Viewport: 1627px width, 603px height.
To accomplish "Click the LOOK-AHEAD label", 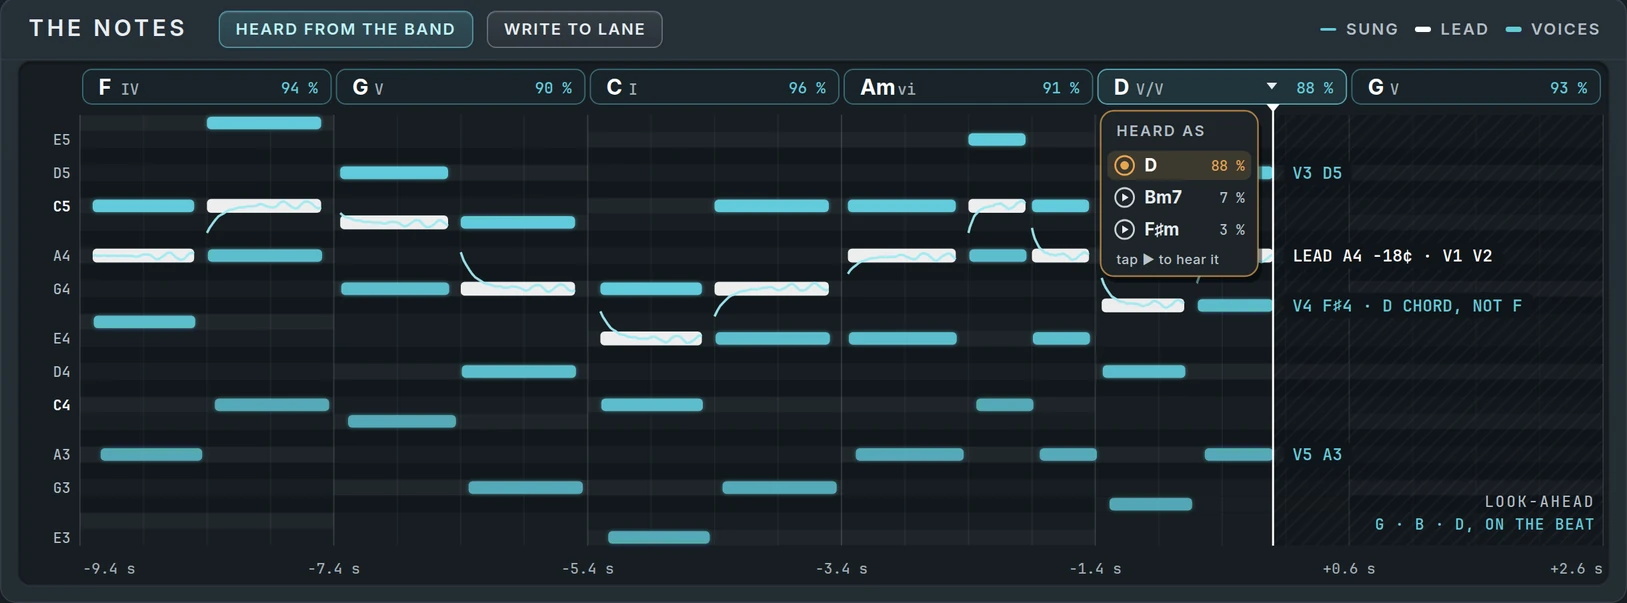I will [1539, 501].
